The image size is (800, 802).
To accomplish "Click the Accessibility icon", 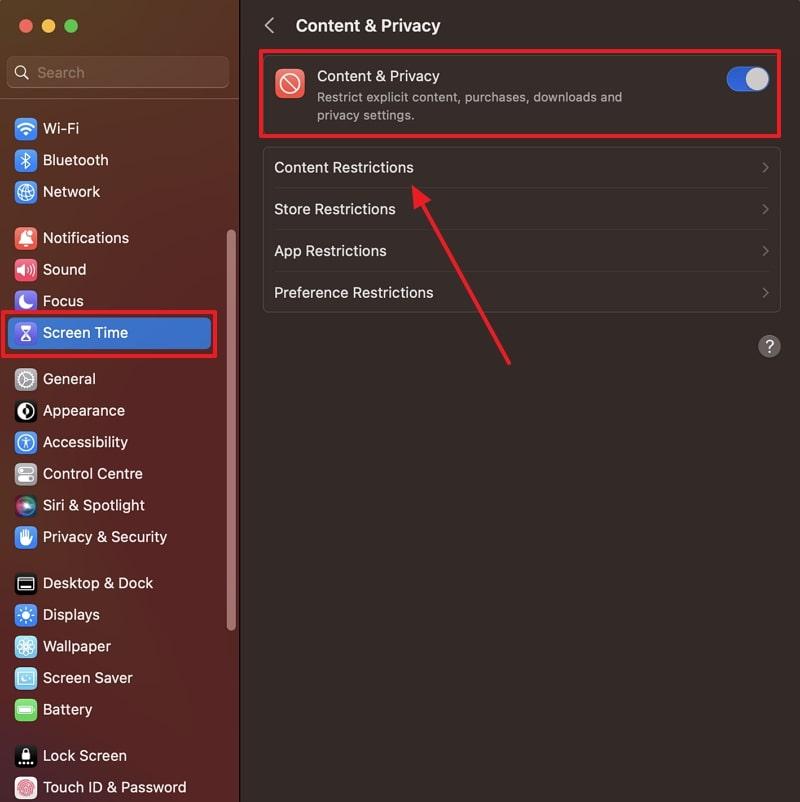I will point(26,442).
